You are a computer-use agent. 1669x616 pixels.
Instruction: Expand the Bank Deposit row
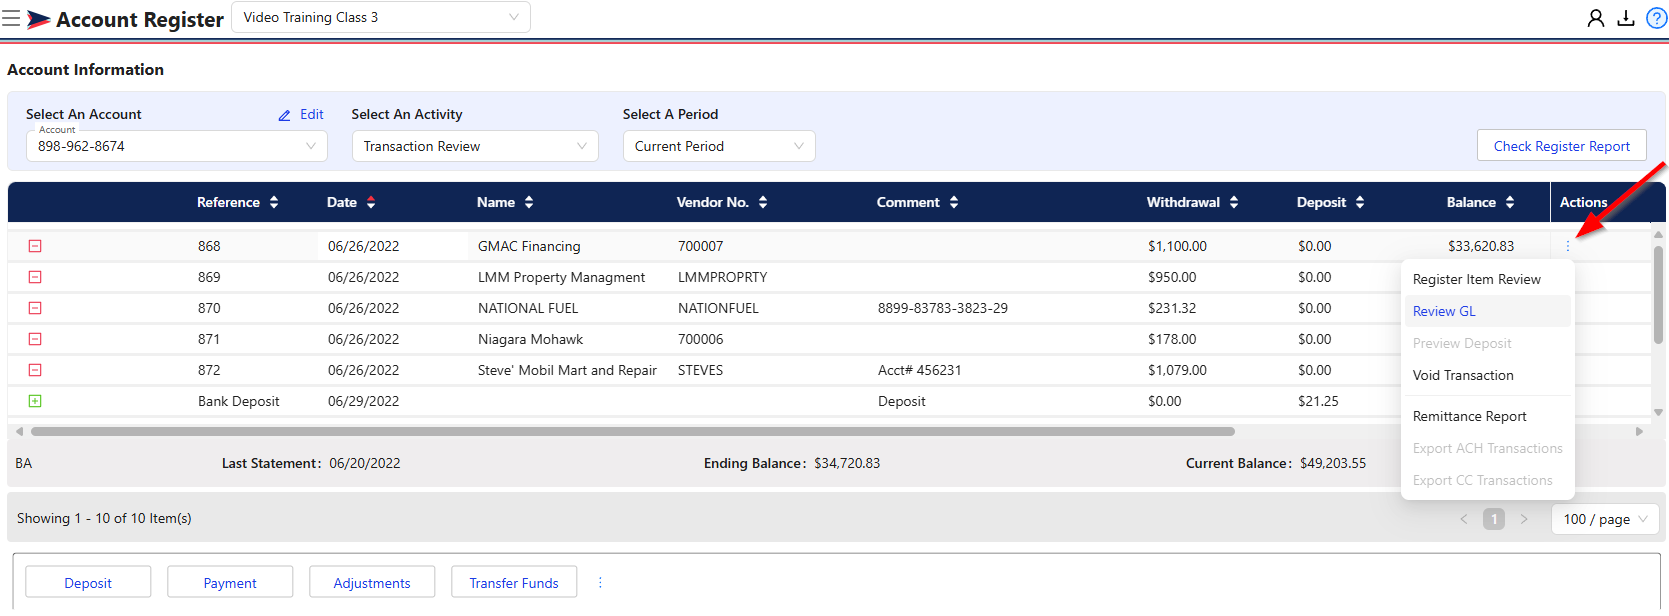pos(35,401)
